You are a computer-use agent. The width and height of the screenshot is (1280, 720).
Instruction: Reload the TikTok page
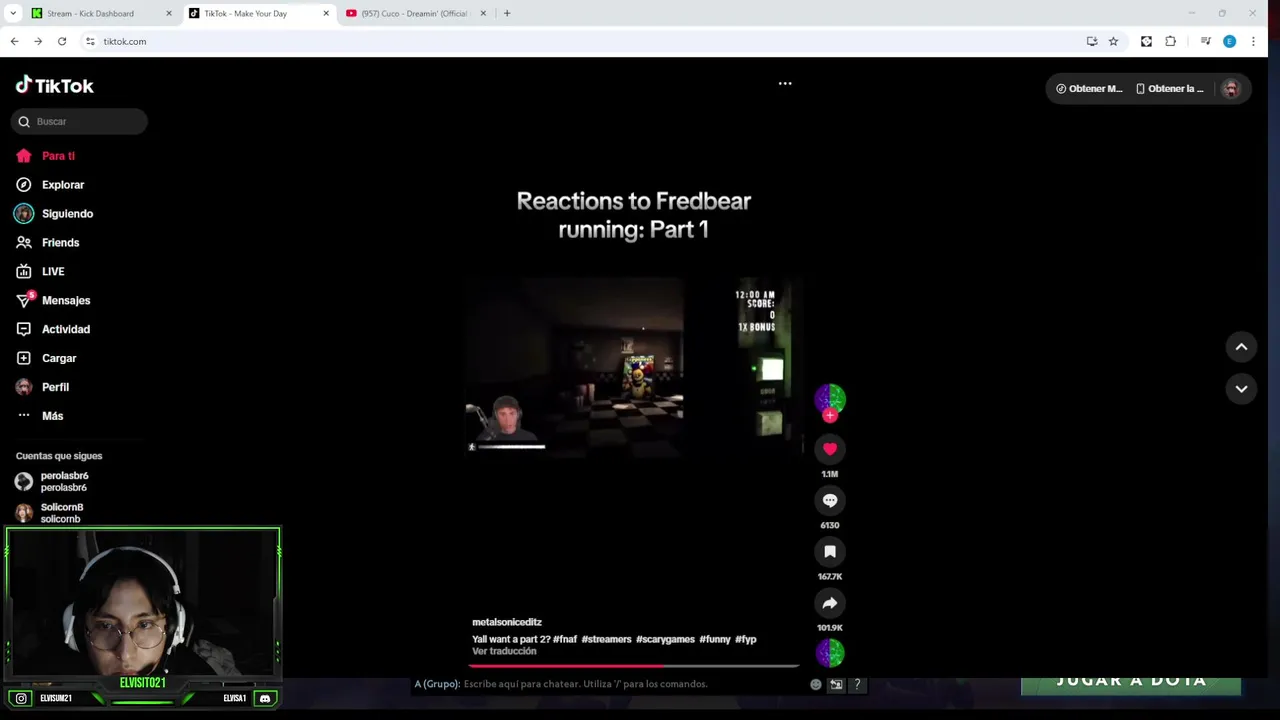62,41
